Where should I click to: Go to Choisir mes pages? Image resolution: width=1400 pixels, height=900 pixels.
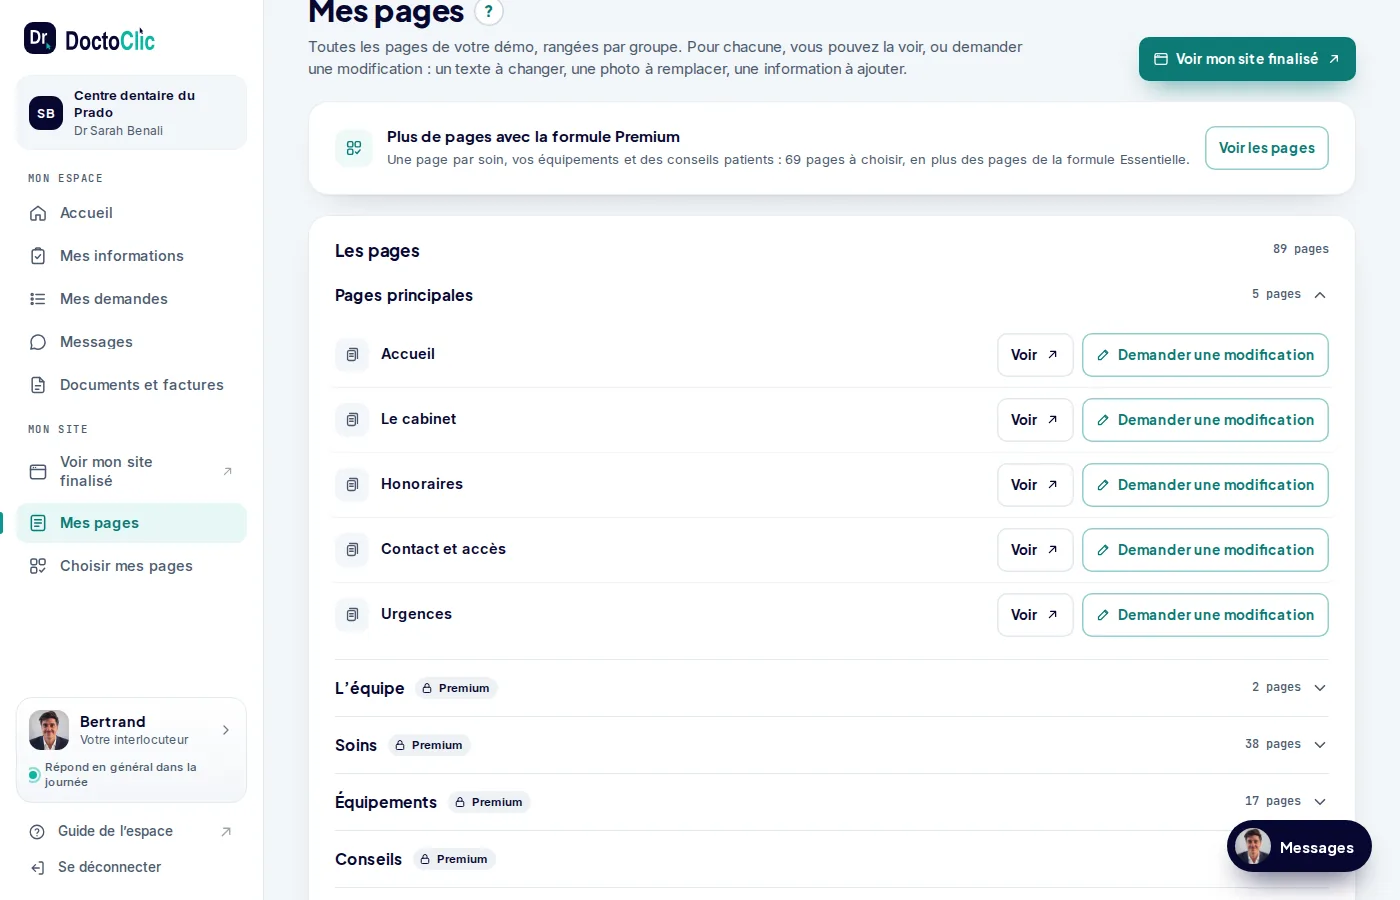(131, 566)
